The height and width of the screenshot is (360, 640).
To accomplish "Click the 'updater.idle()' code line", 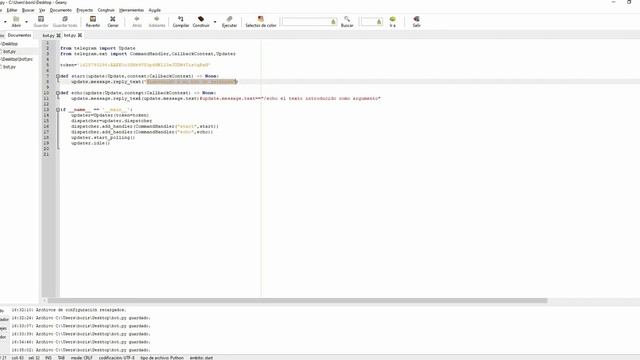I will (x=91, y=143).
